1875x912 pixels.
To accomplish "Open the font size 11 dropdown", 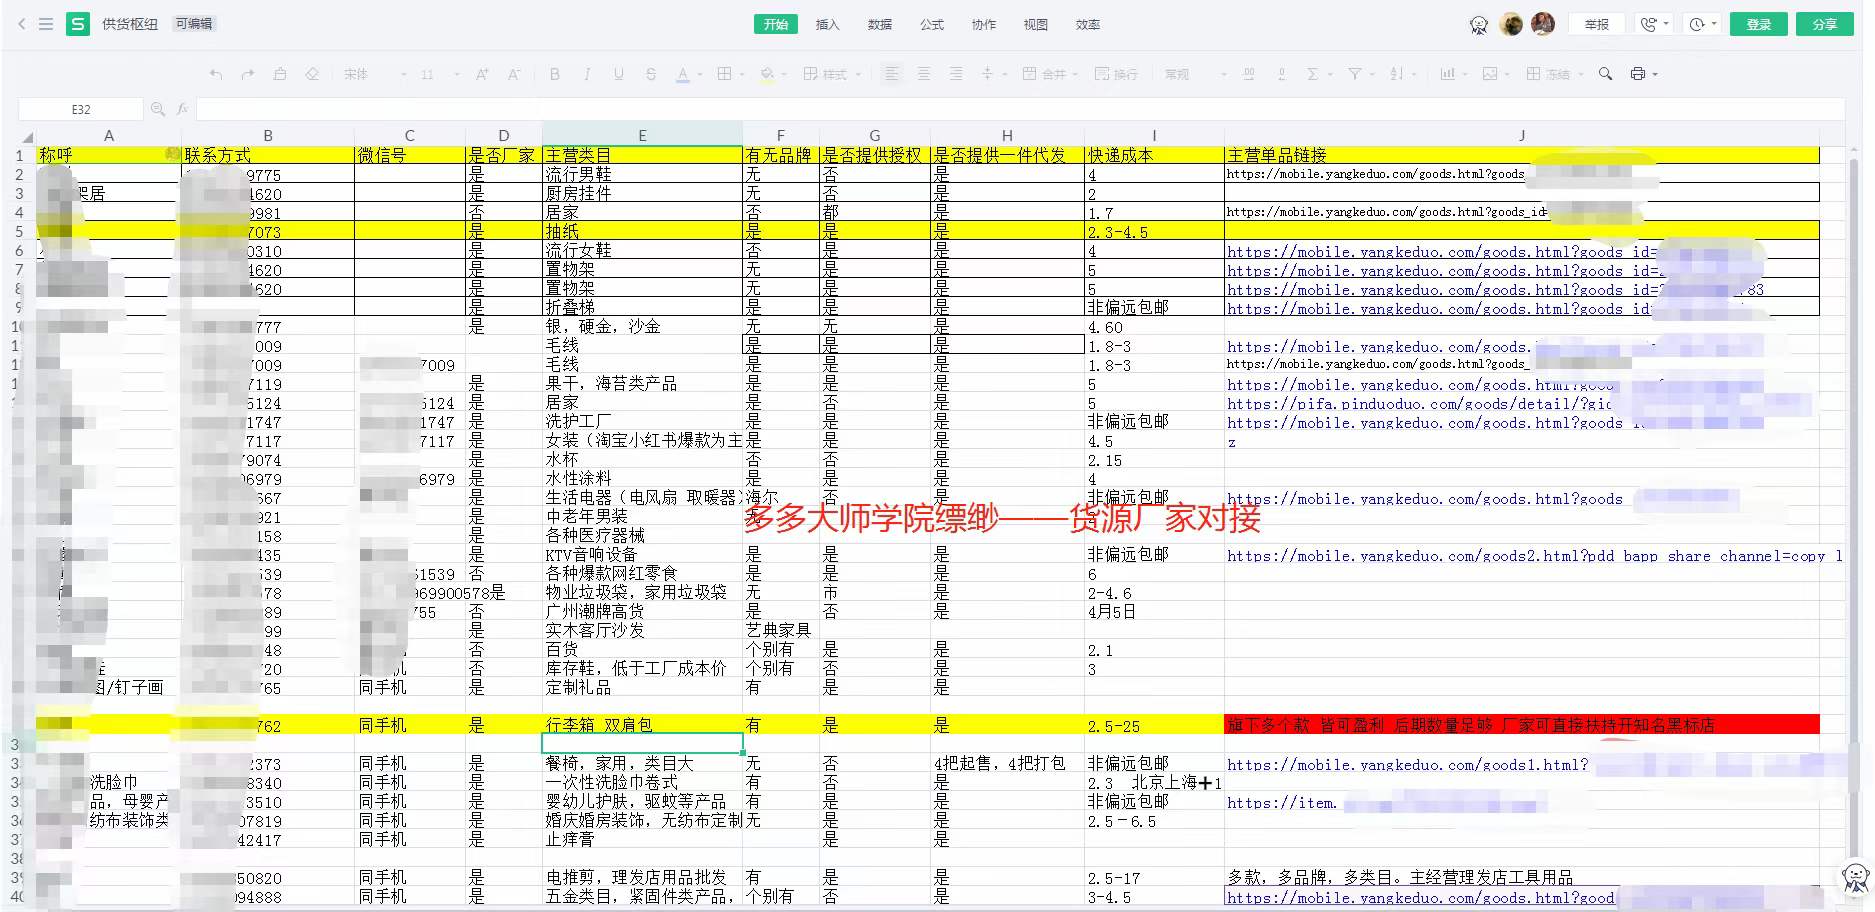I will [440, 74].
